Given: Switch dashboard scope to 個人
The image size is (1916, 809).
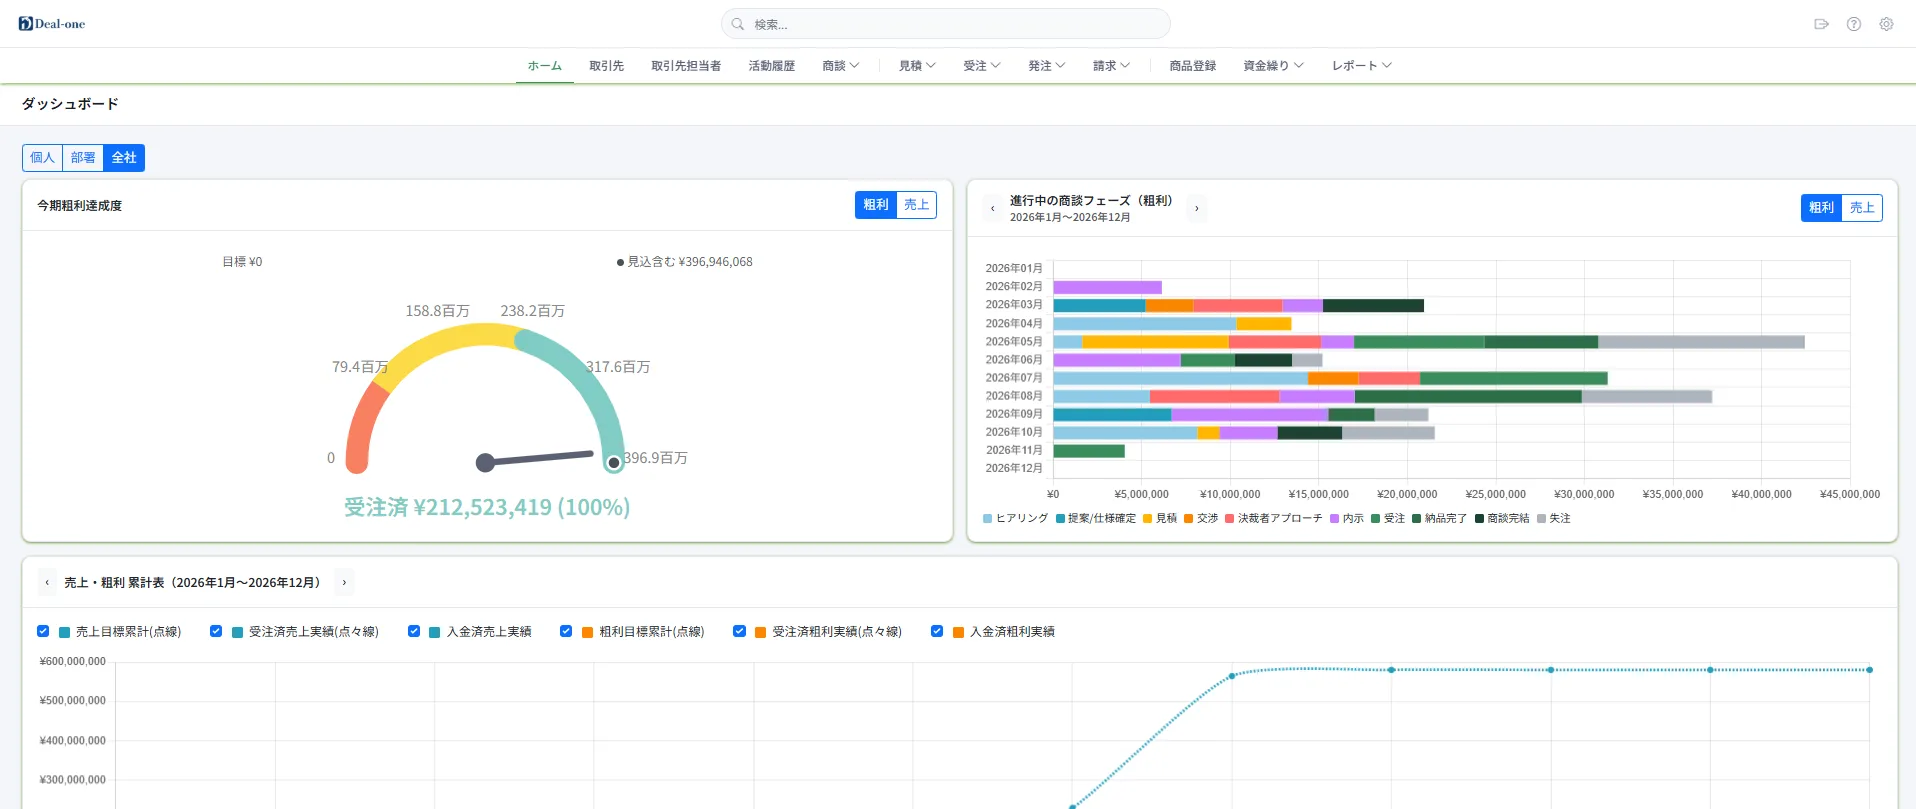Looking at the screenshot, I should pos(42,158).
